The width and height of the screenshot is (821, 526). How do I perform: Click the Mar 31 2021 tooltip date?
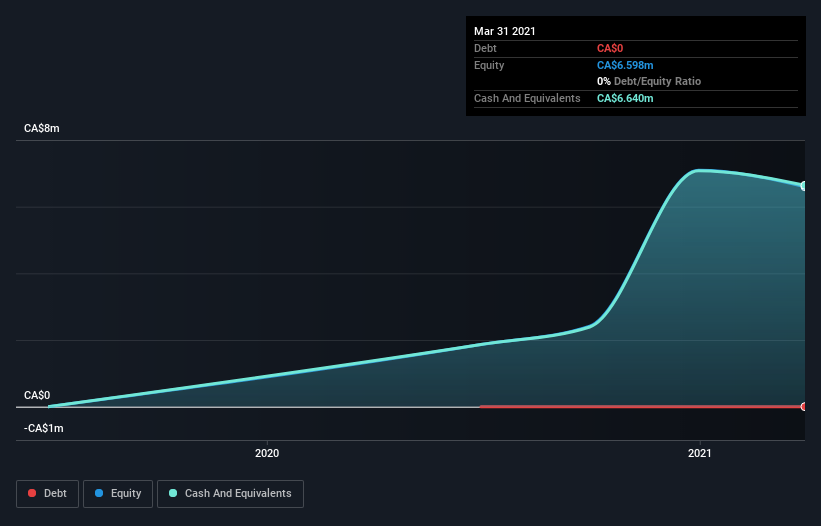[x=505, y=31]
